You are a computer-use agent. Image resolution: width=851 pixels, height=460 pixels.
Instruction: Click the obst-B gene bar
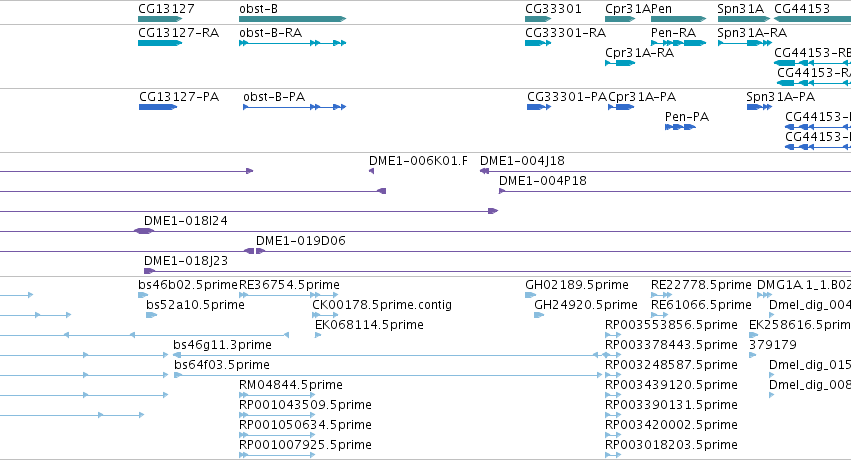(292, 19)
